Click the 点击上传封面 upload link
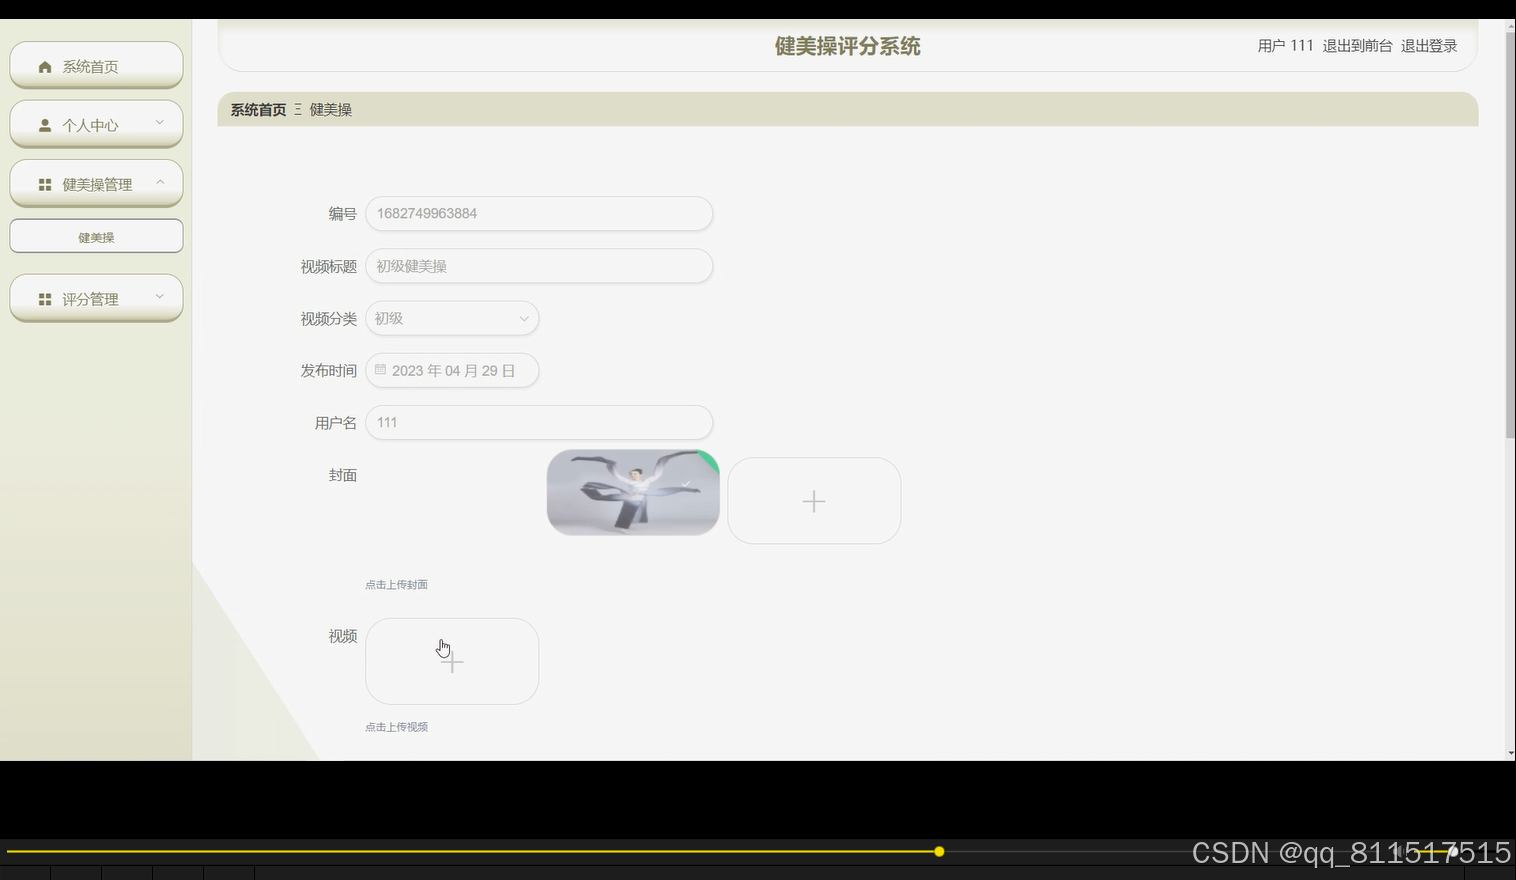This screenshot has height=880, width=1516. click(396, 584)
